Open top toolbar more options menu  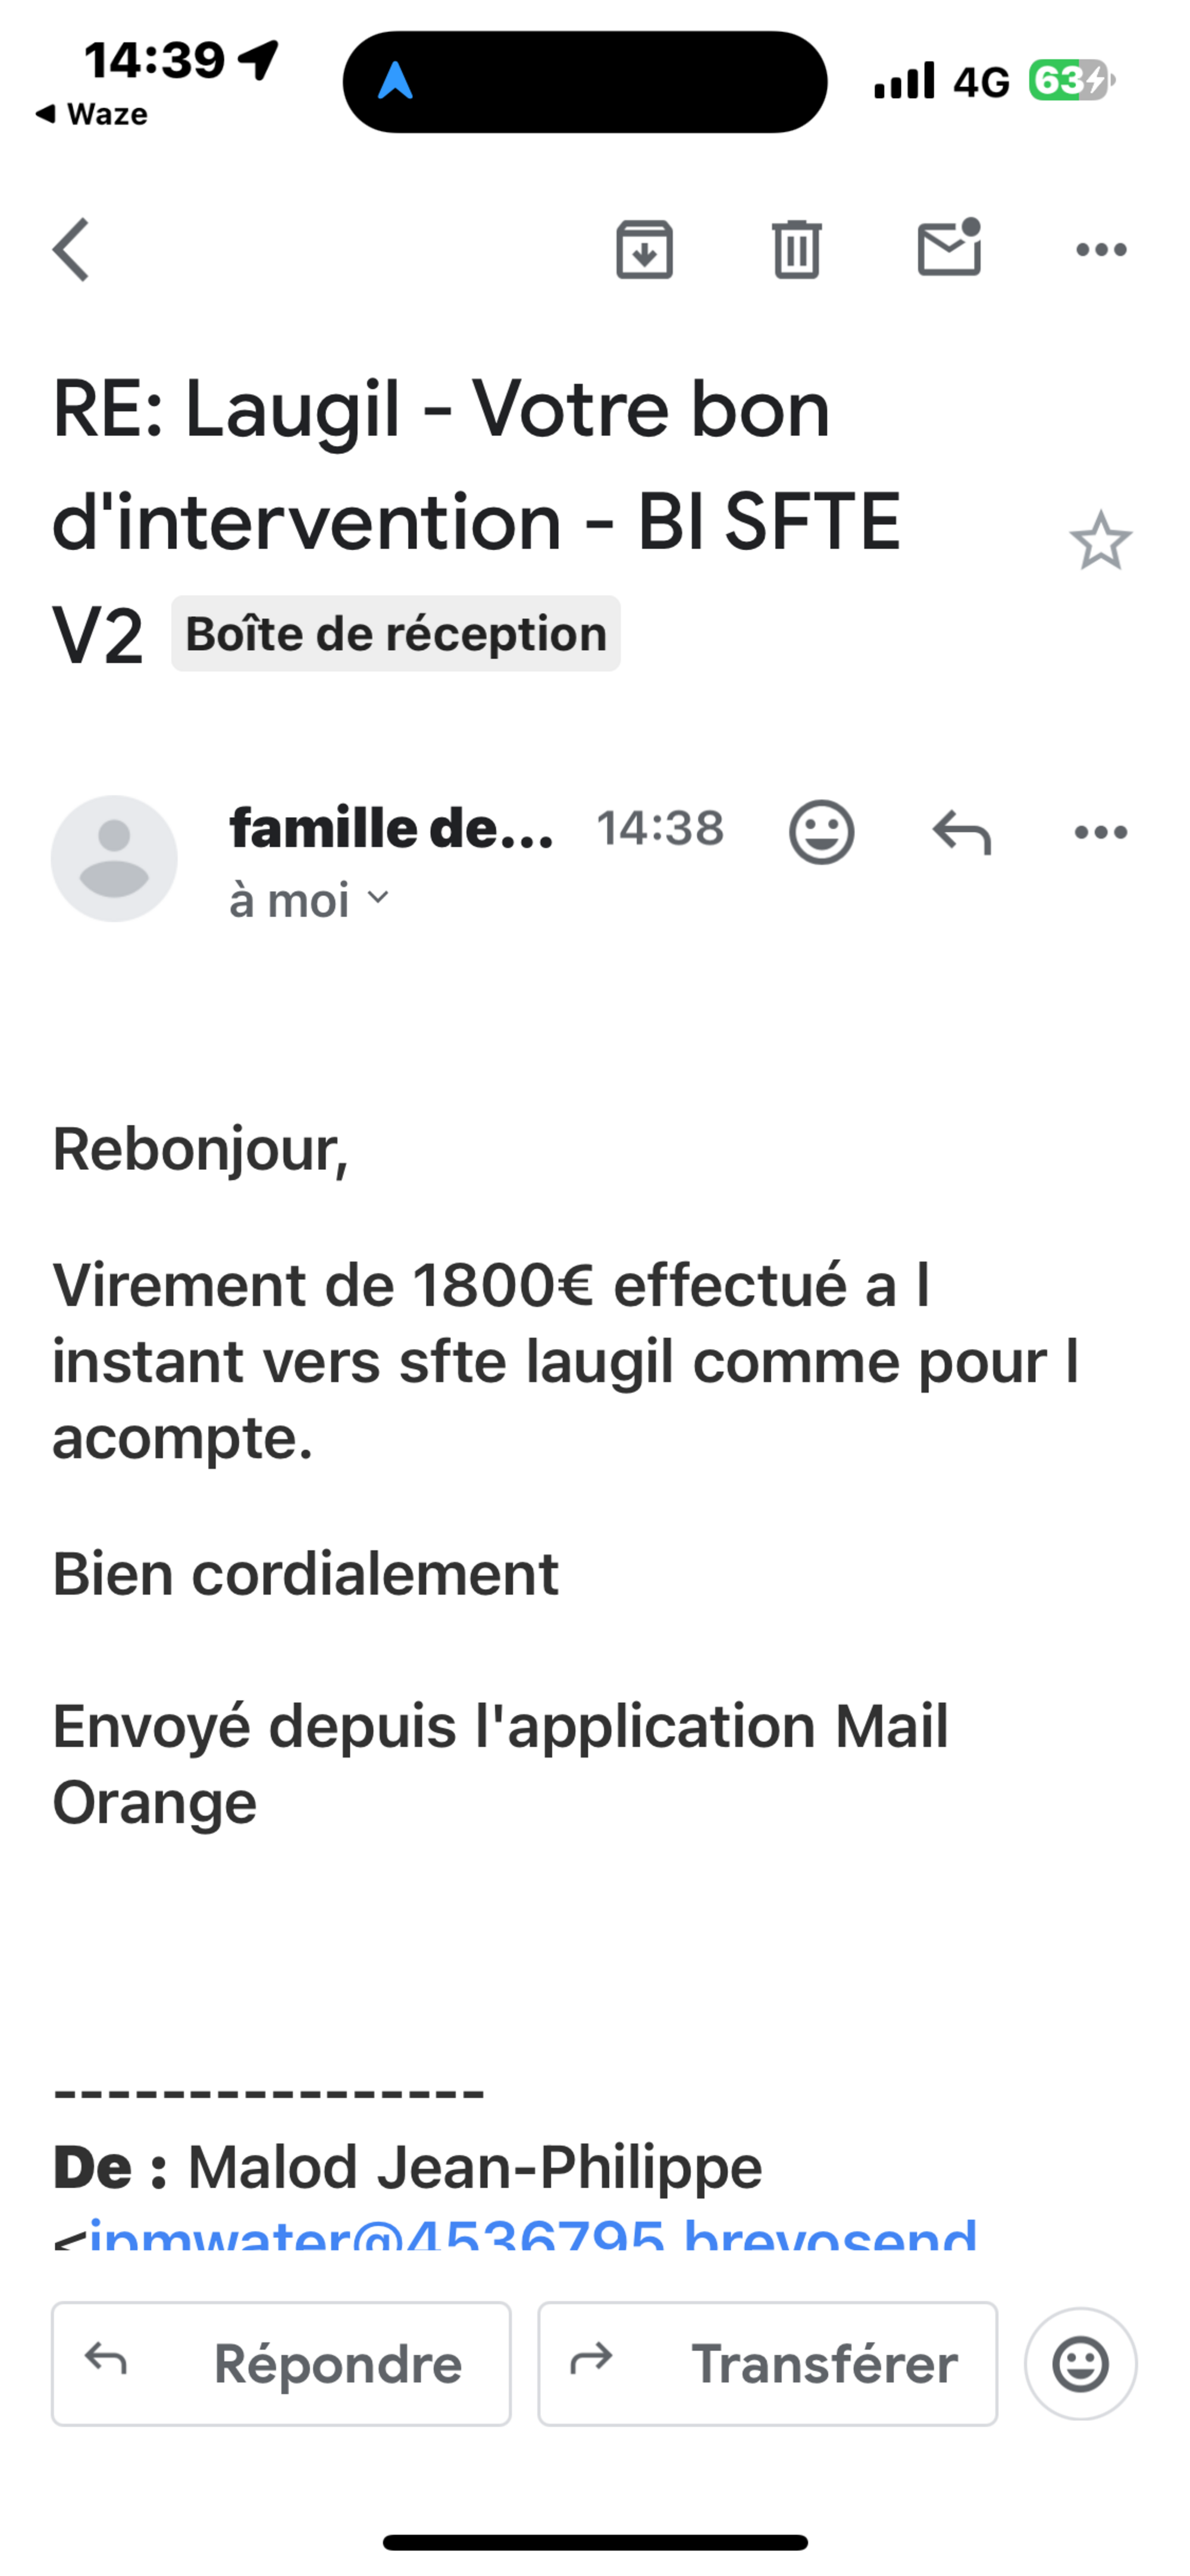tap(1101, 249)
